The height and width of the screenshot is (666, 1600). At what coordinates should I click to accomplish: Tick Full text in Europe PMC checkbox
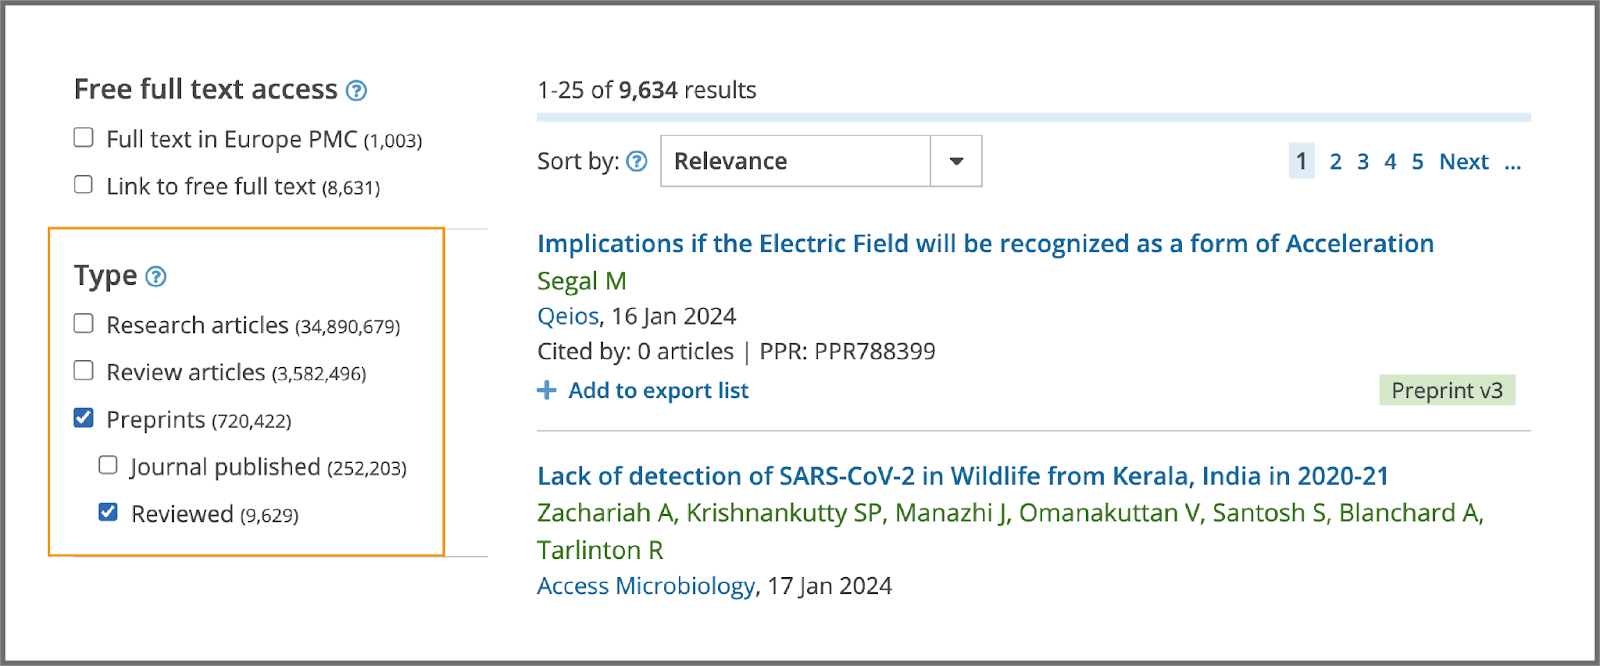(84, 138)
